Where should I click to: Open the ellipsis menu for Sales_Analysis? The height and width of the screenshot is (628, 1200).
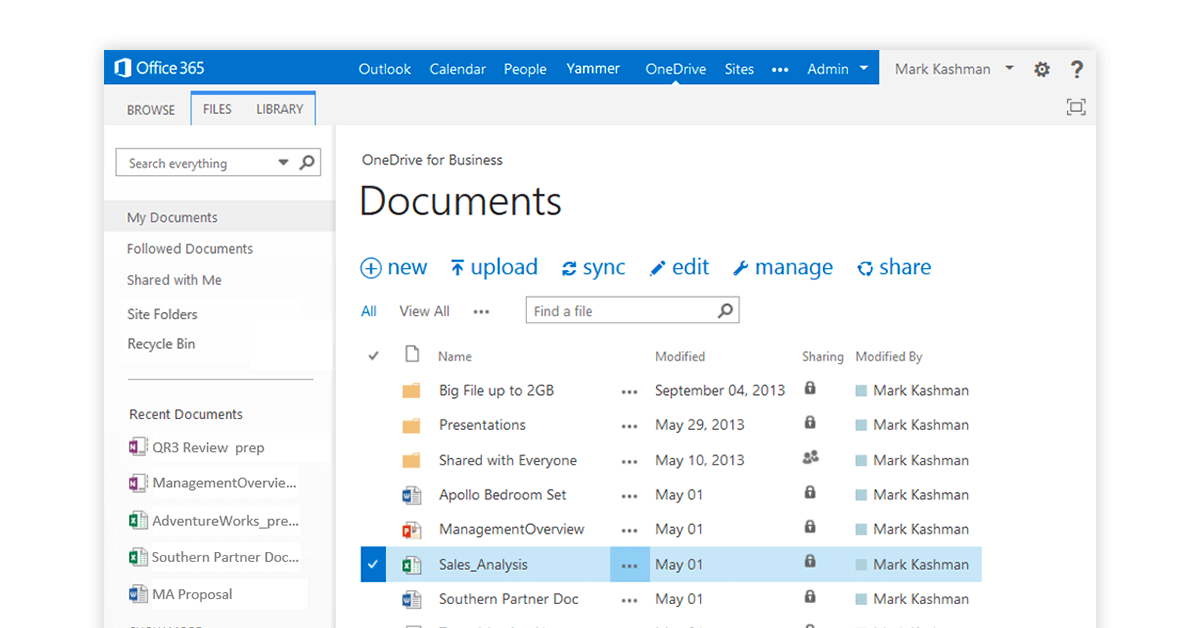pyautogui.click(x=629, y=566)
